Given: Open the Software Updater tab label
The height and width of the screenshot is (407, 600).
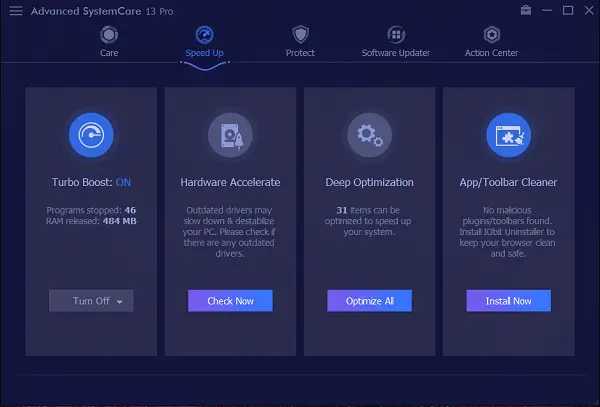Looking at the screenshot, I should pos(396,53).
